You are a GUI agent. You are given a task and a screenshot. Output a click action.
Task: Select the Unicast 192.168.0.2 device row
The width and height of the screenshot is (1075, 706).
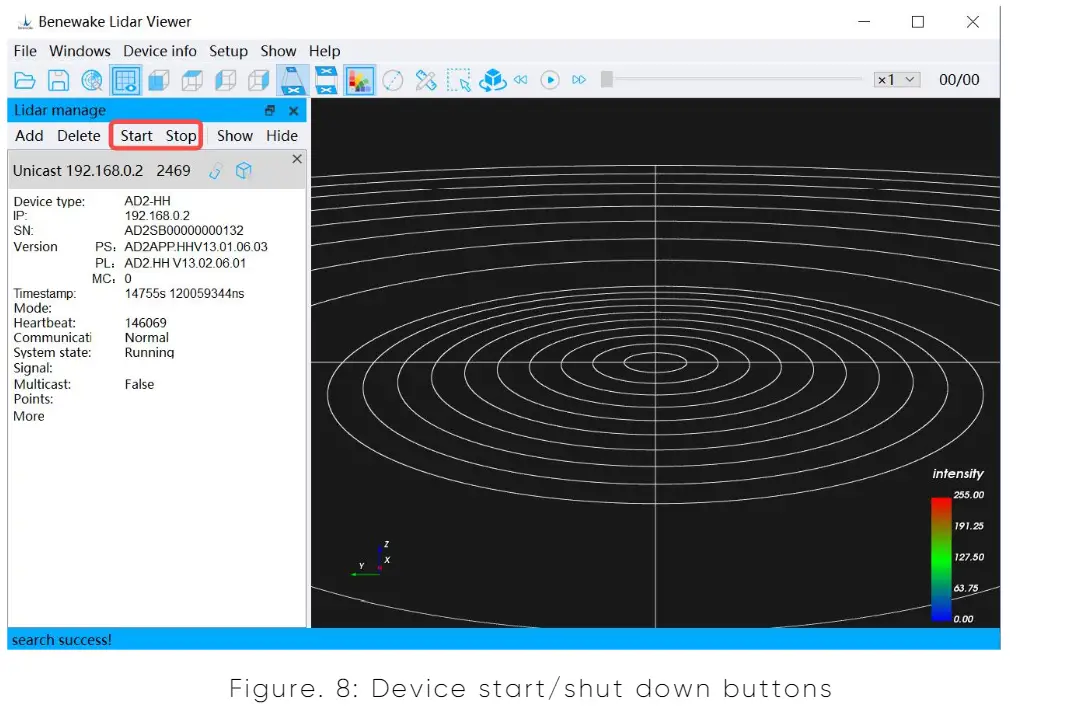[157, 171]
